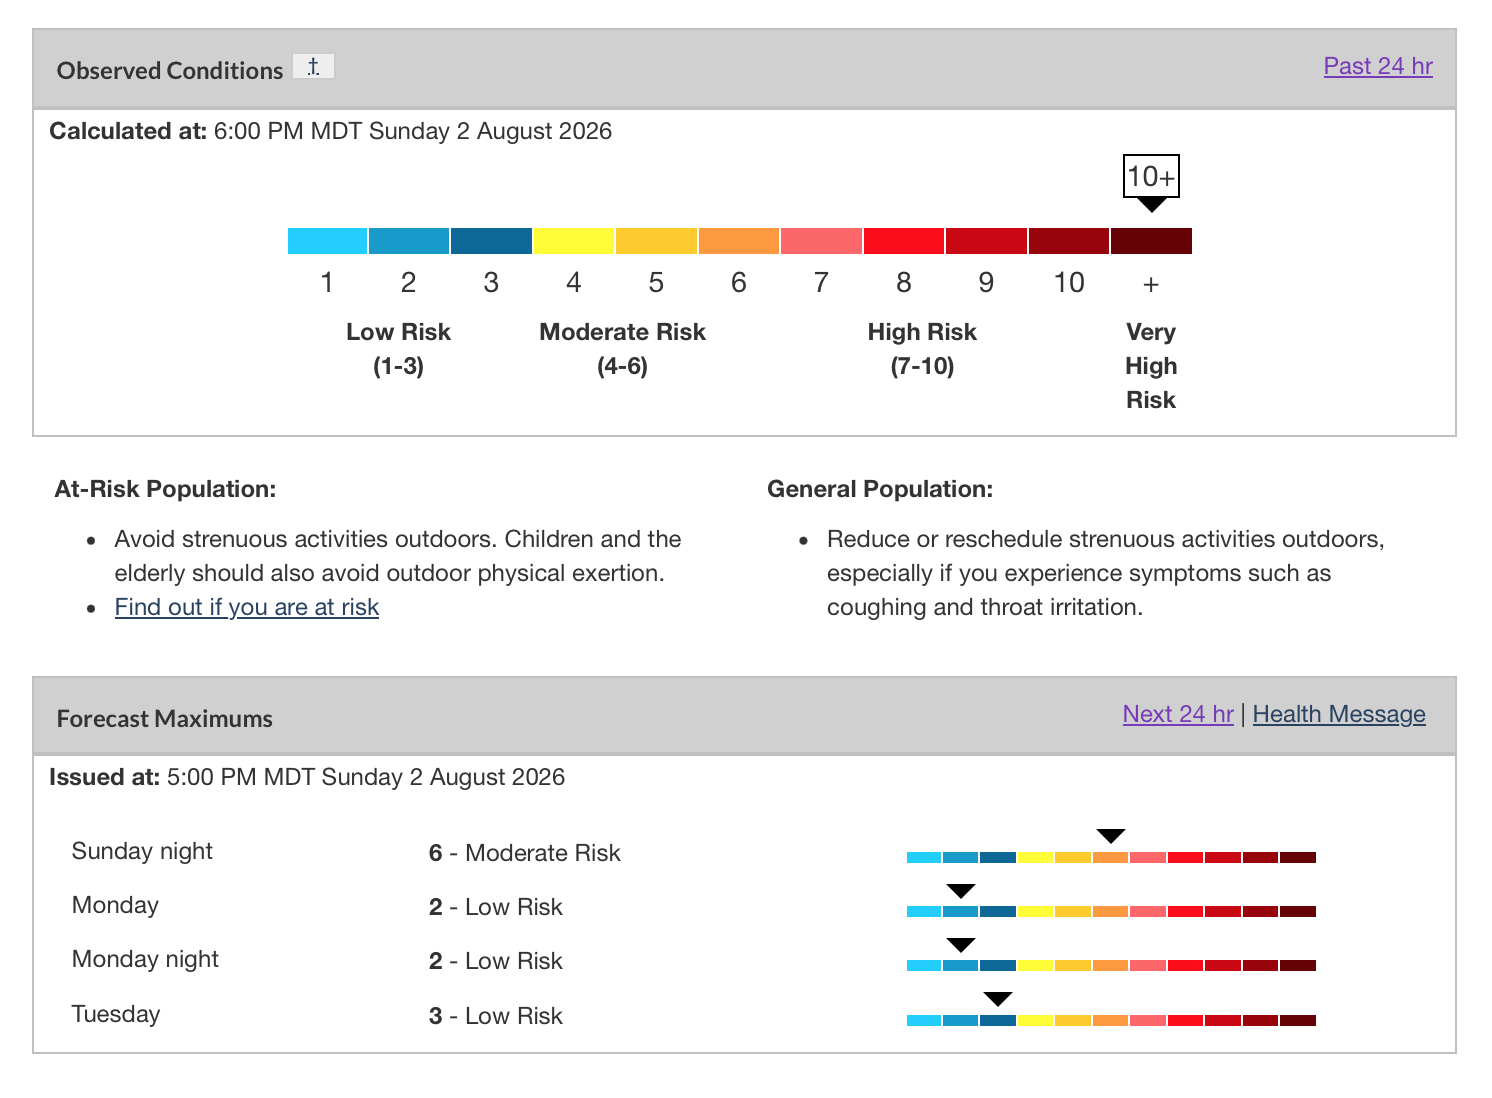This screenshot has width=1492, height=1098.
Task: Click the Sunday night forecast color bar
Action: [1111, 857]
